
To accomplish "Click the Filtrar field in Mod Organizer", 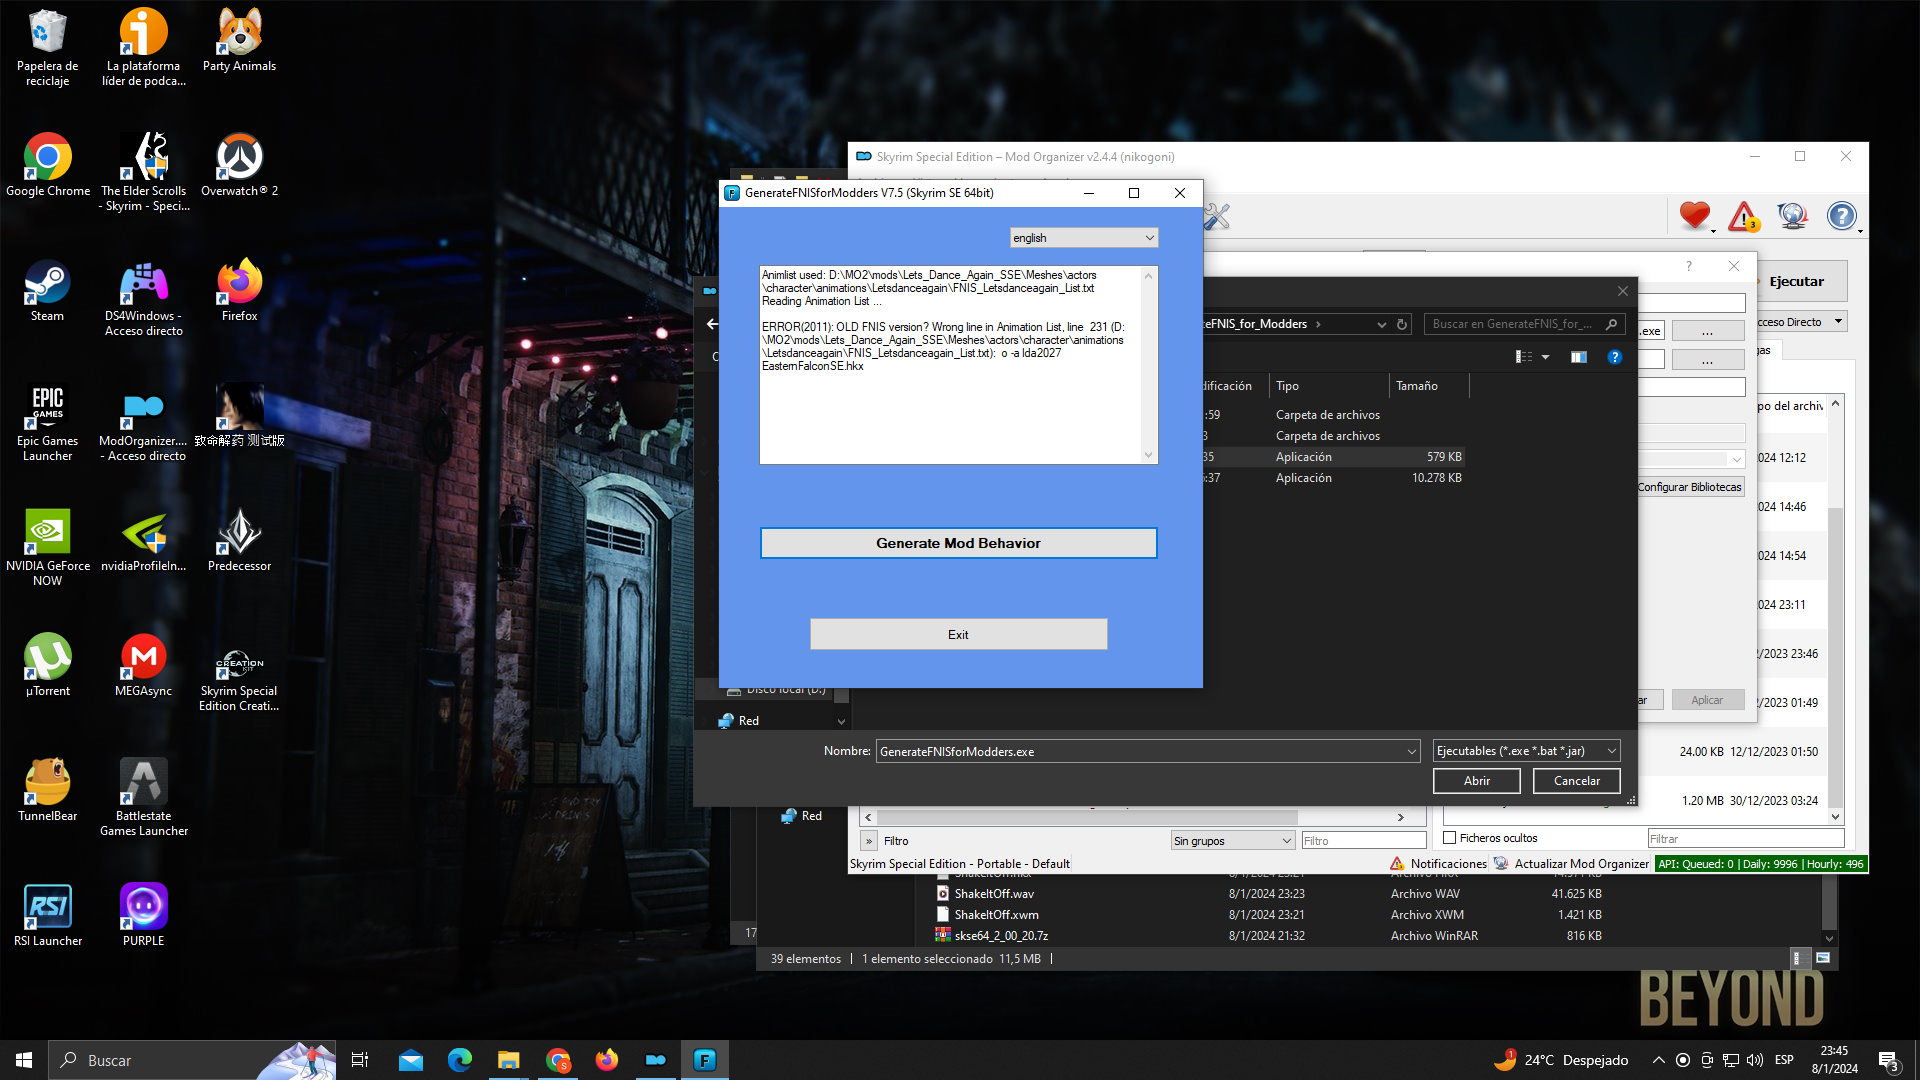I will click(x=1744, y=839).
